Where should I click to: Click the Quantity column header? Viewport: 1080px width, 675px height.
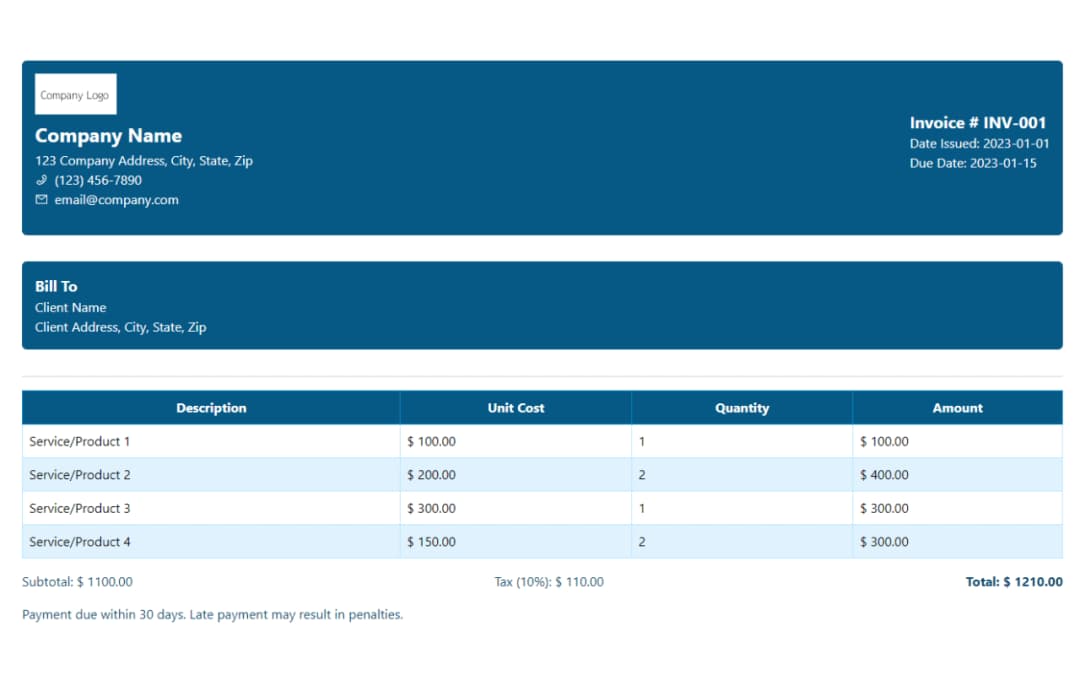742,408
